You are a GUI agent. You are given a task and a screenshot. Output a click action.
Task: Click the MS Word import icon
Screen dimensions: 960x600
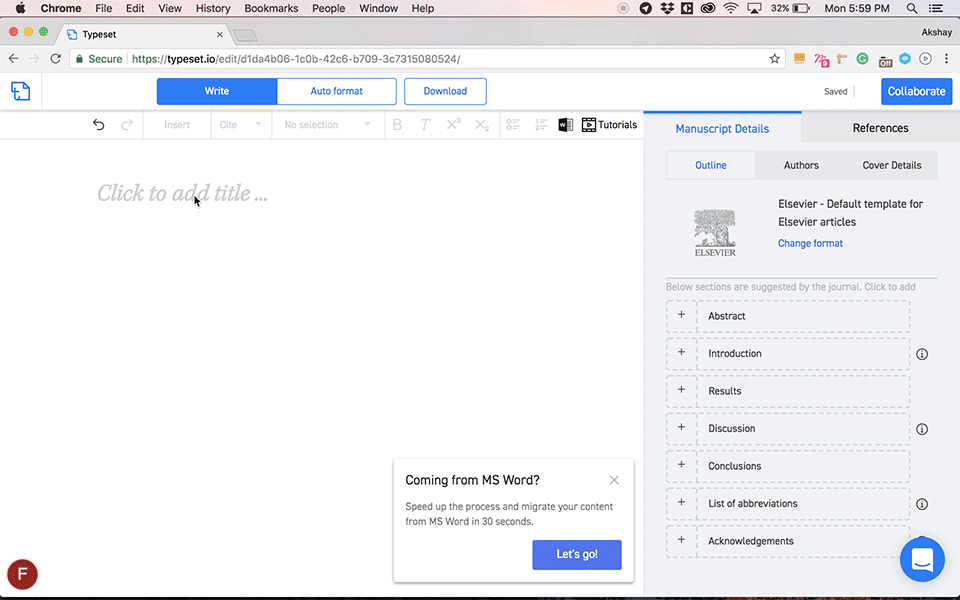pyautogui.click(x=566, y=125)
